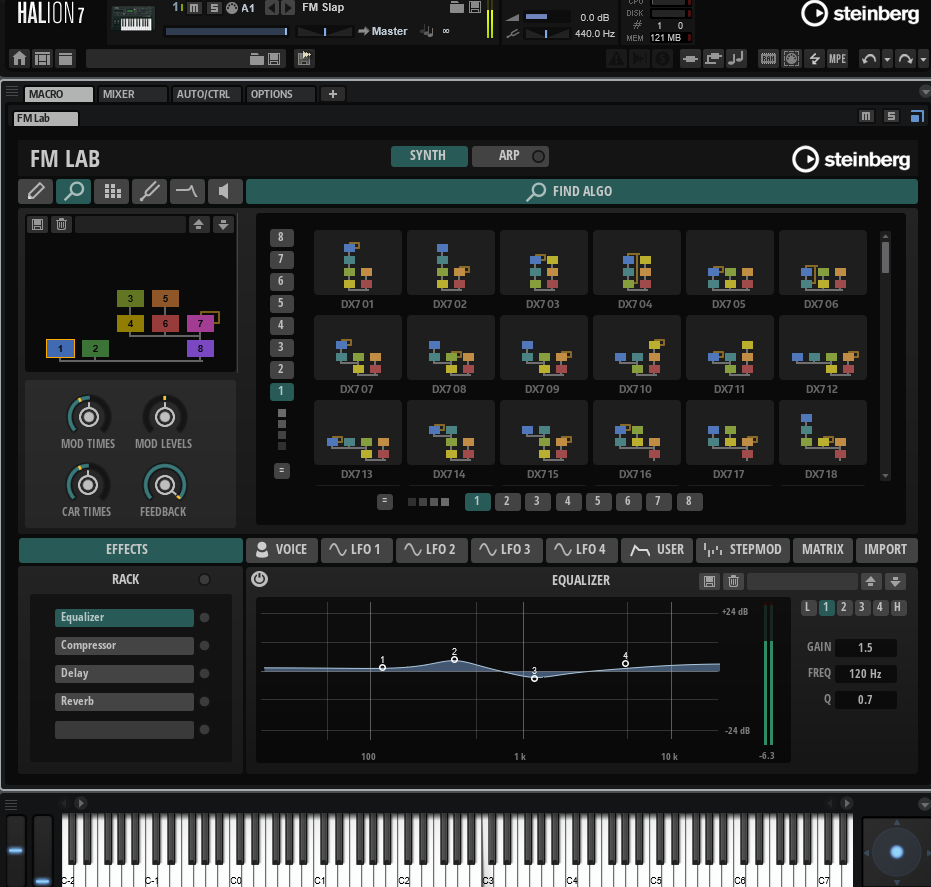Open the VOICE tab

pos(282,550)
